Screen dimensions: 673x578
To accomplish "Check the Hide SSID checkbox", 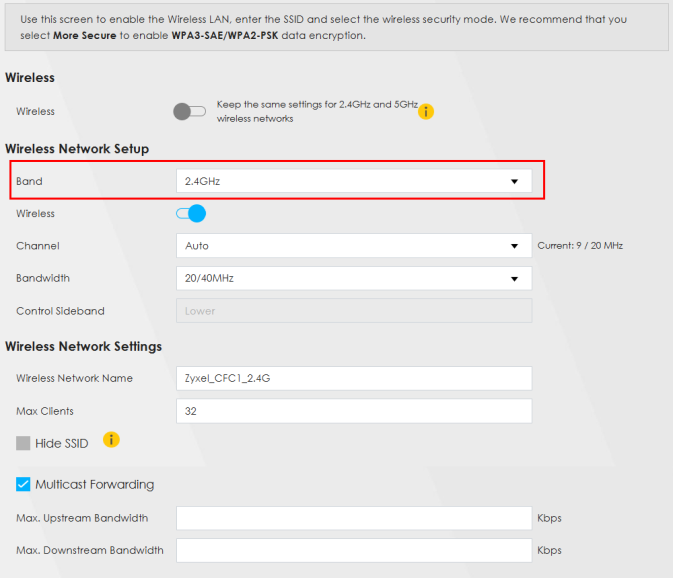I will [23, 443].
